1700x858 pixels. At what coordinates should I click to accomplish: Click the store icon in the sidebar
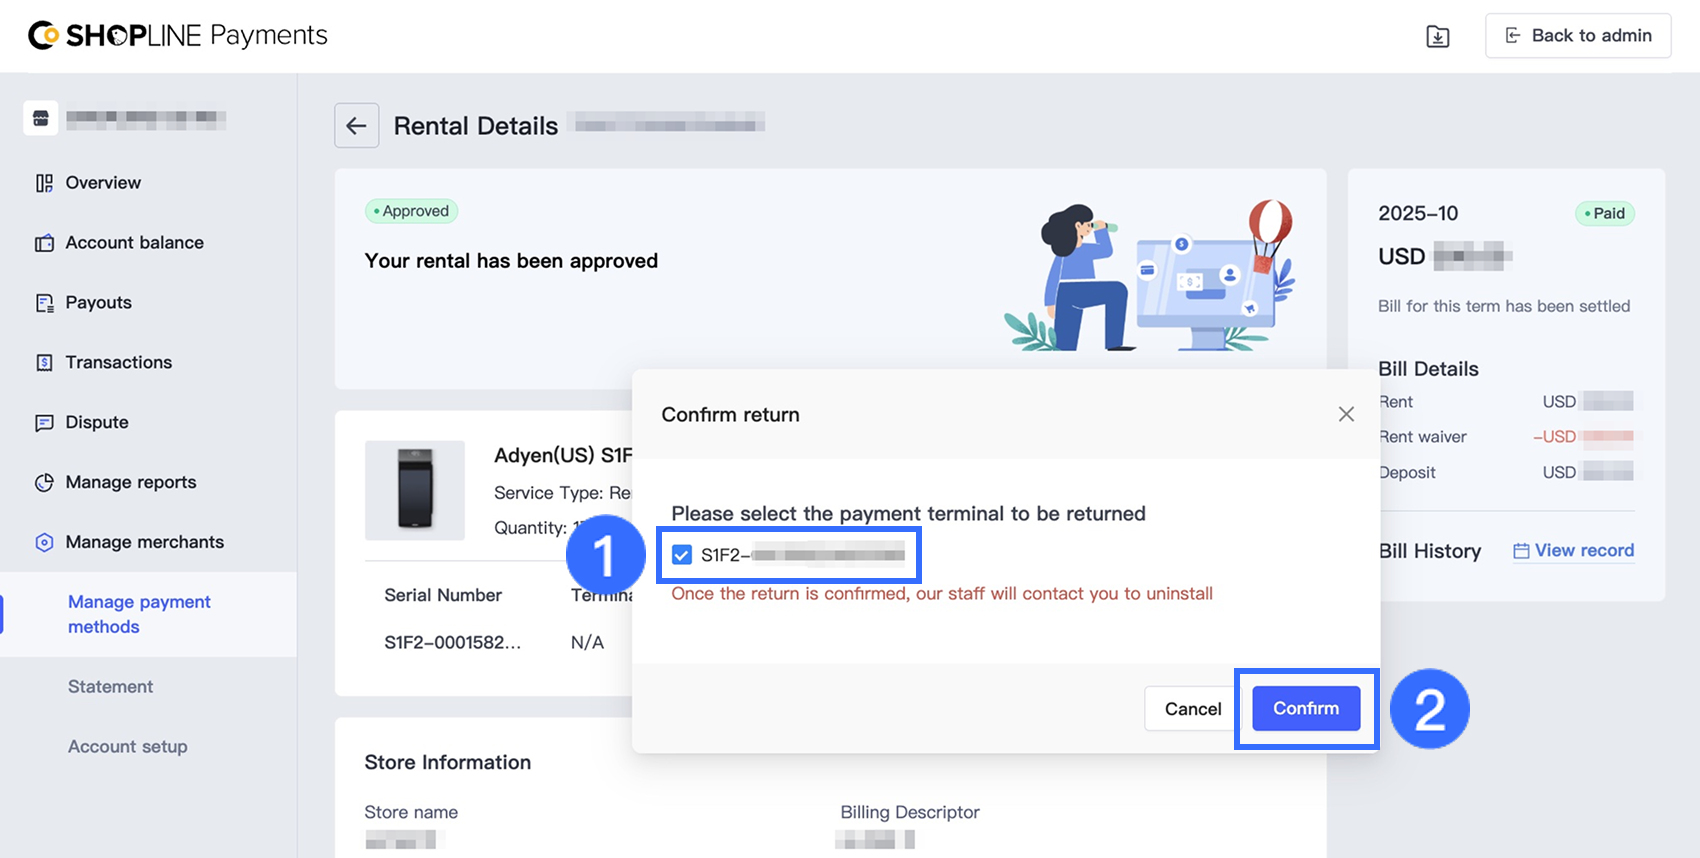coord(41,118)
